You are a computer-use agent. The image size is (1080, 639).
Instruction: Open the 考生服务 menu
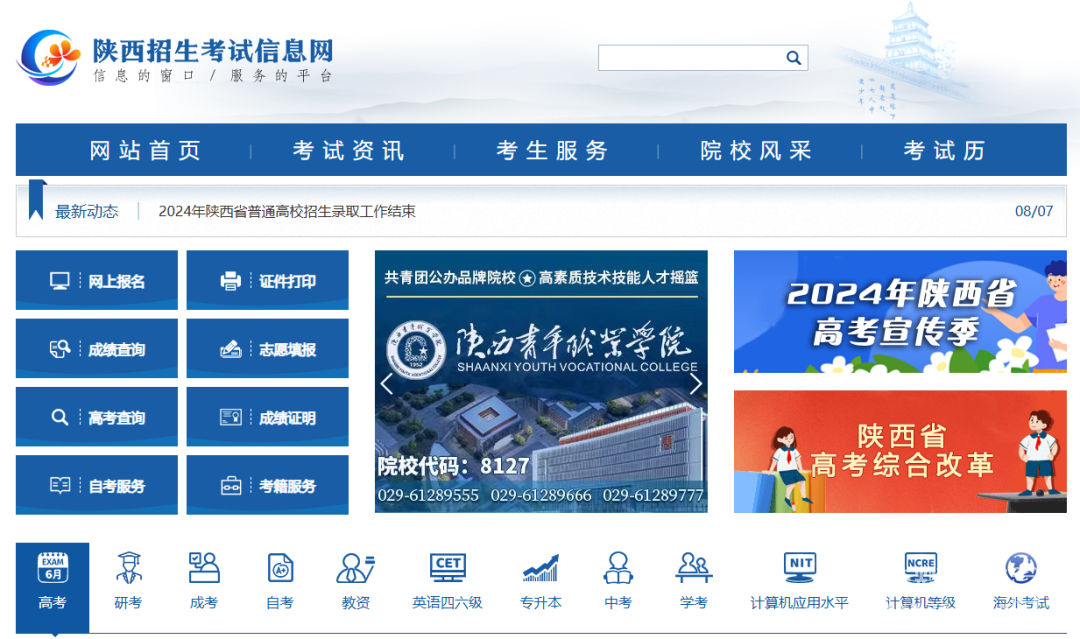click(x=552, y=150)
